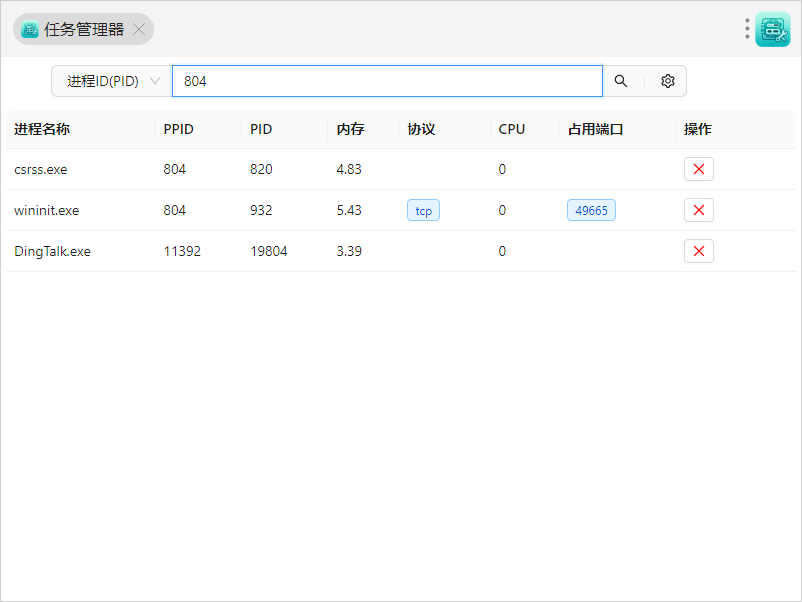Select the 任务管理器 tab
Image resolution: width=802 pixels, height=602 pixels.
tap(83, 29)
